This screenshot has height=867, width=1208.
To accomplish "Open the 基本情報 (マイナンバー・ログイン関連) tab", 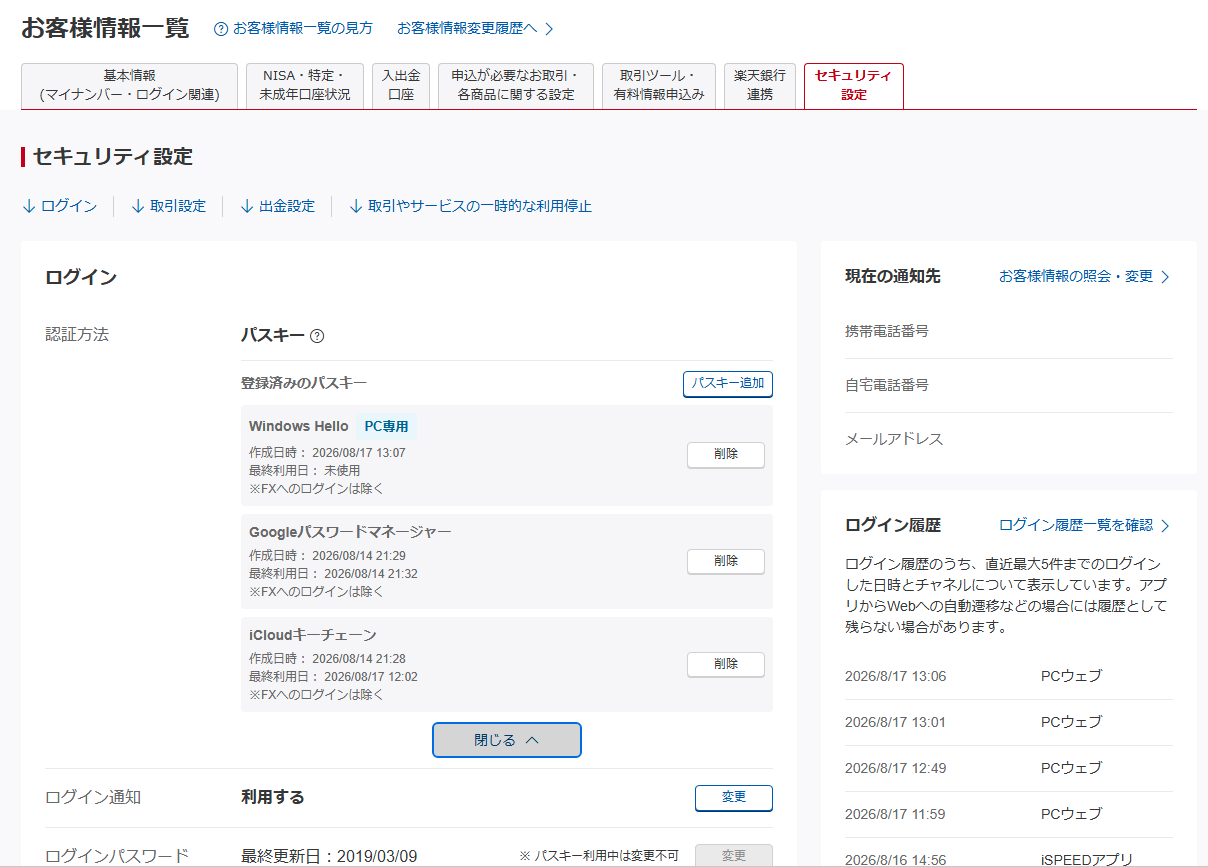I will click(x=129, y=86).
